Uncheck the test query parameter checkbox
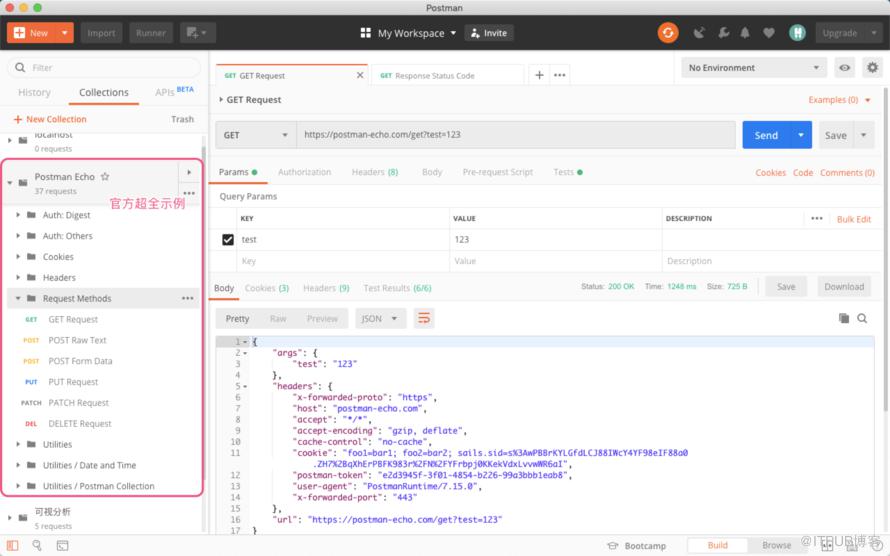 point(228,239)
